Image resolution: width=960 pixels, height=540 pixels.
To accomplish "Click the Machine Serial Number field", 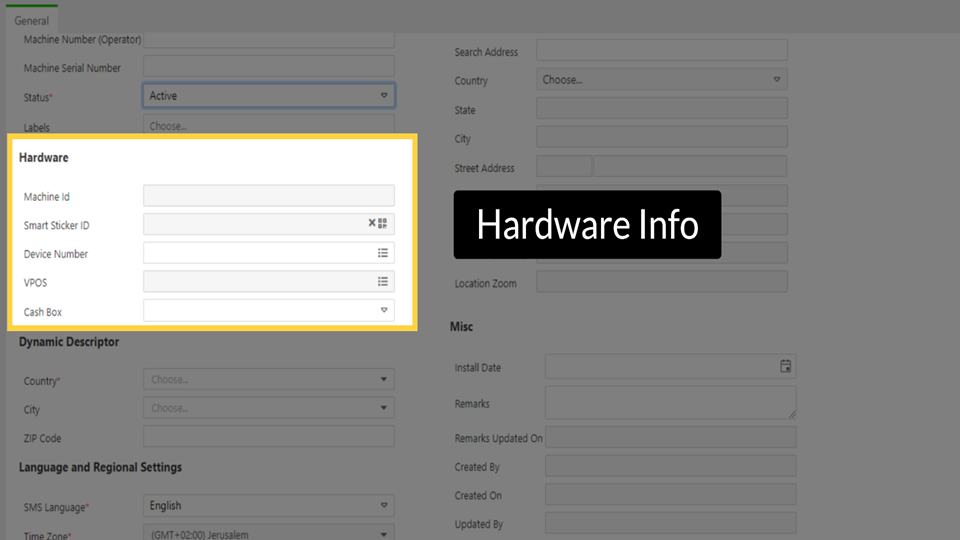I will tap(268, 68).
